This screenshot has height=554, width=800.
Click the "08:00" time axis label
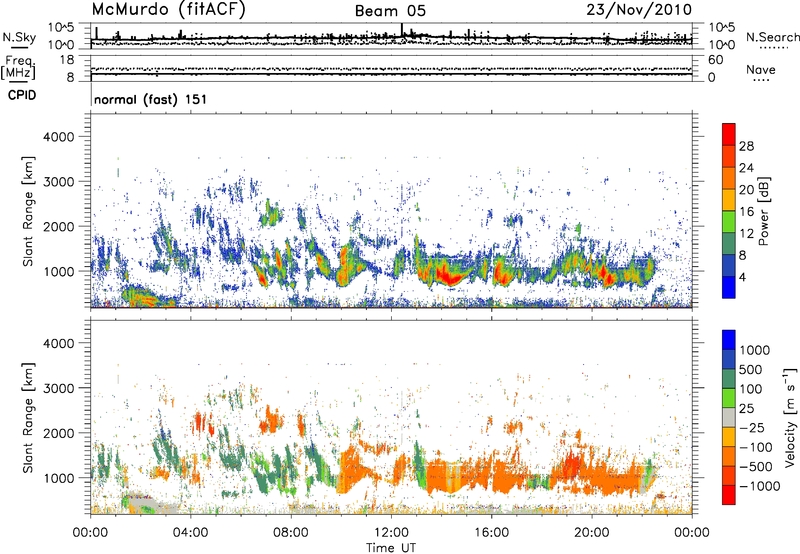[291, 533]
